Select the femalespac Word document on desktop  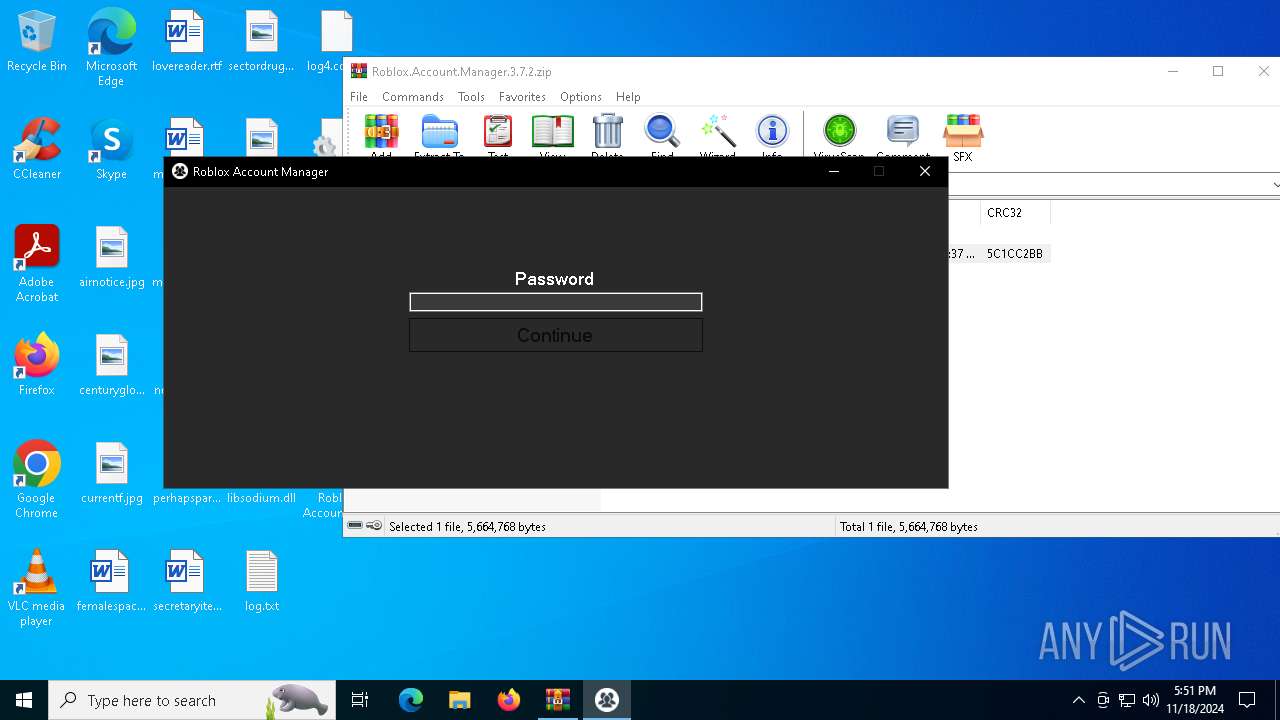coord(111,582)
